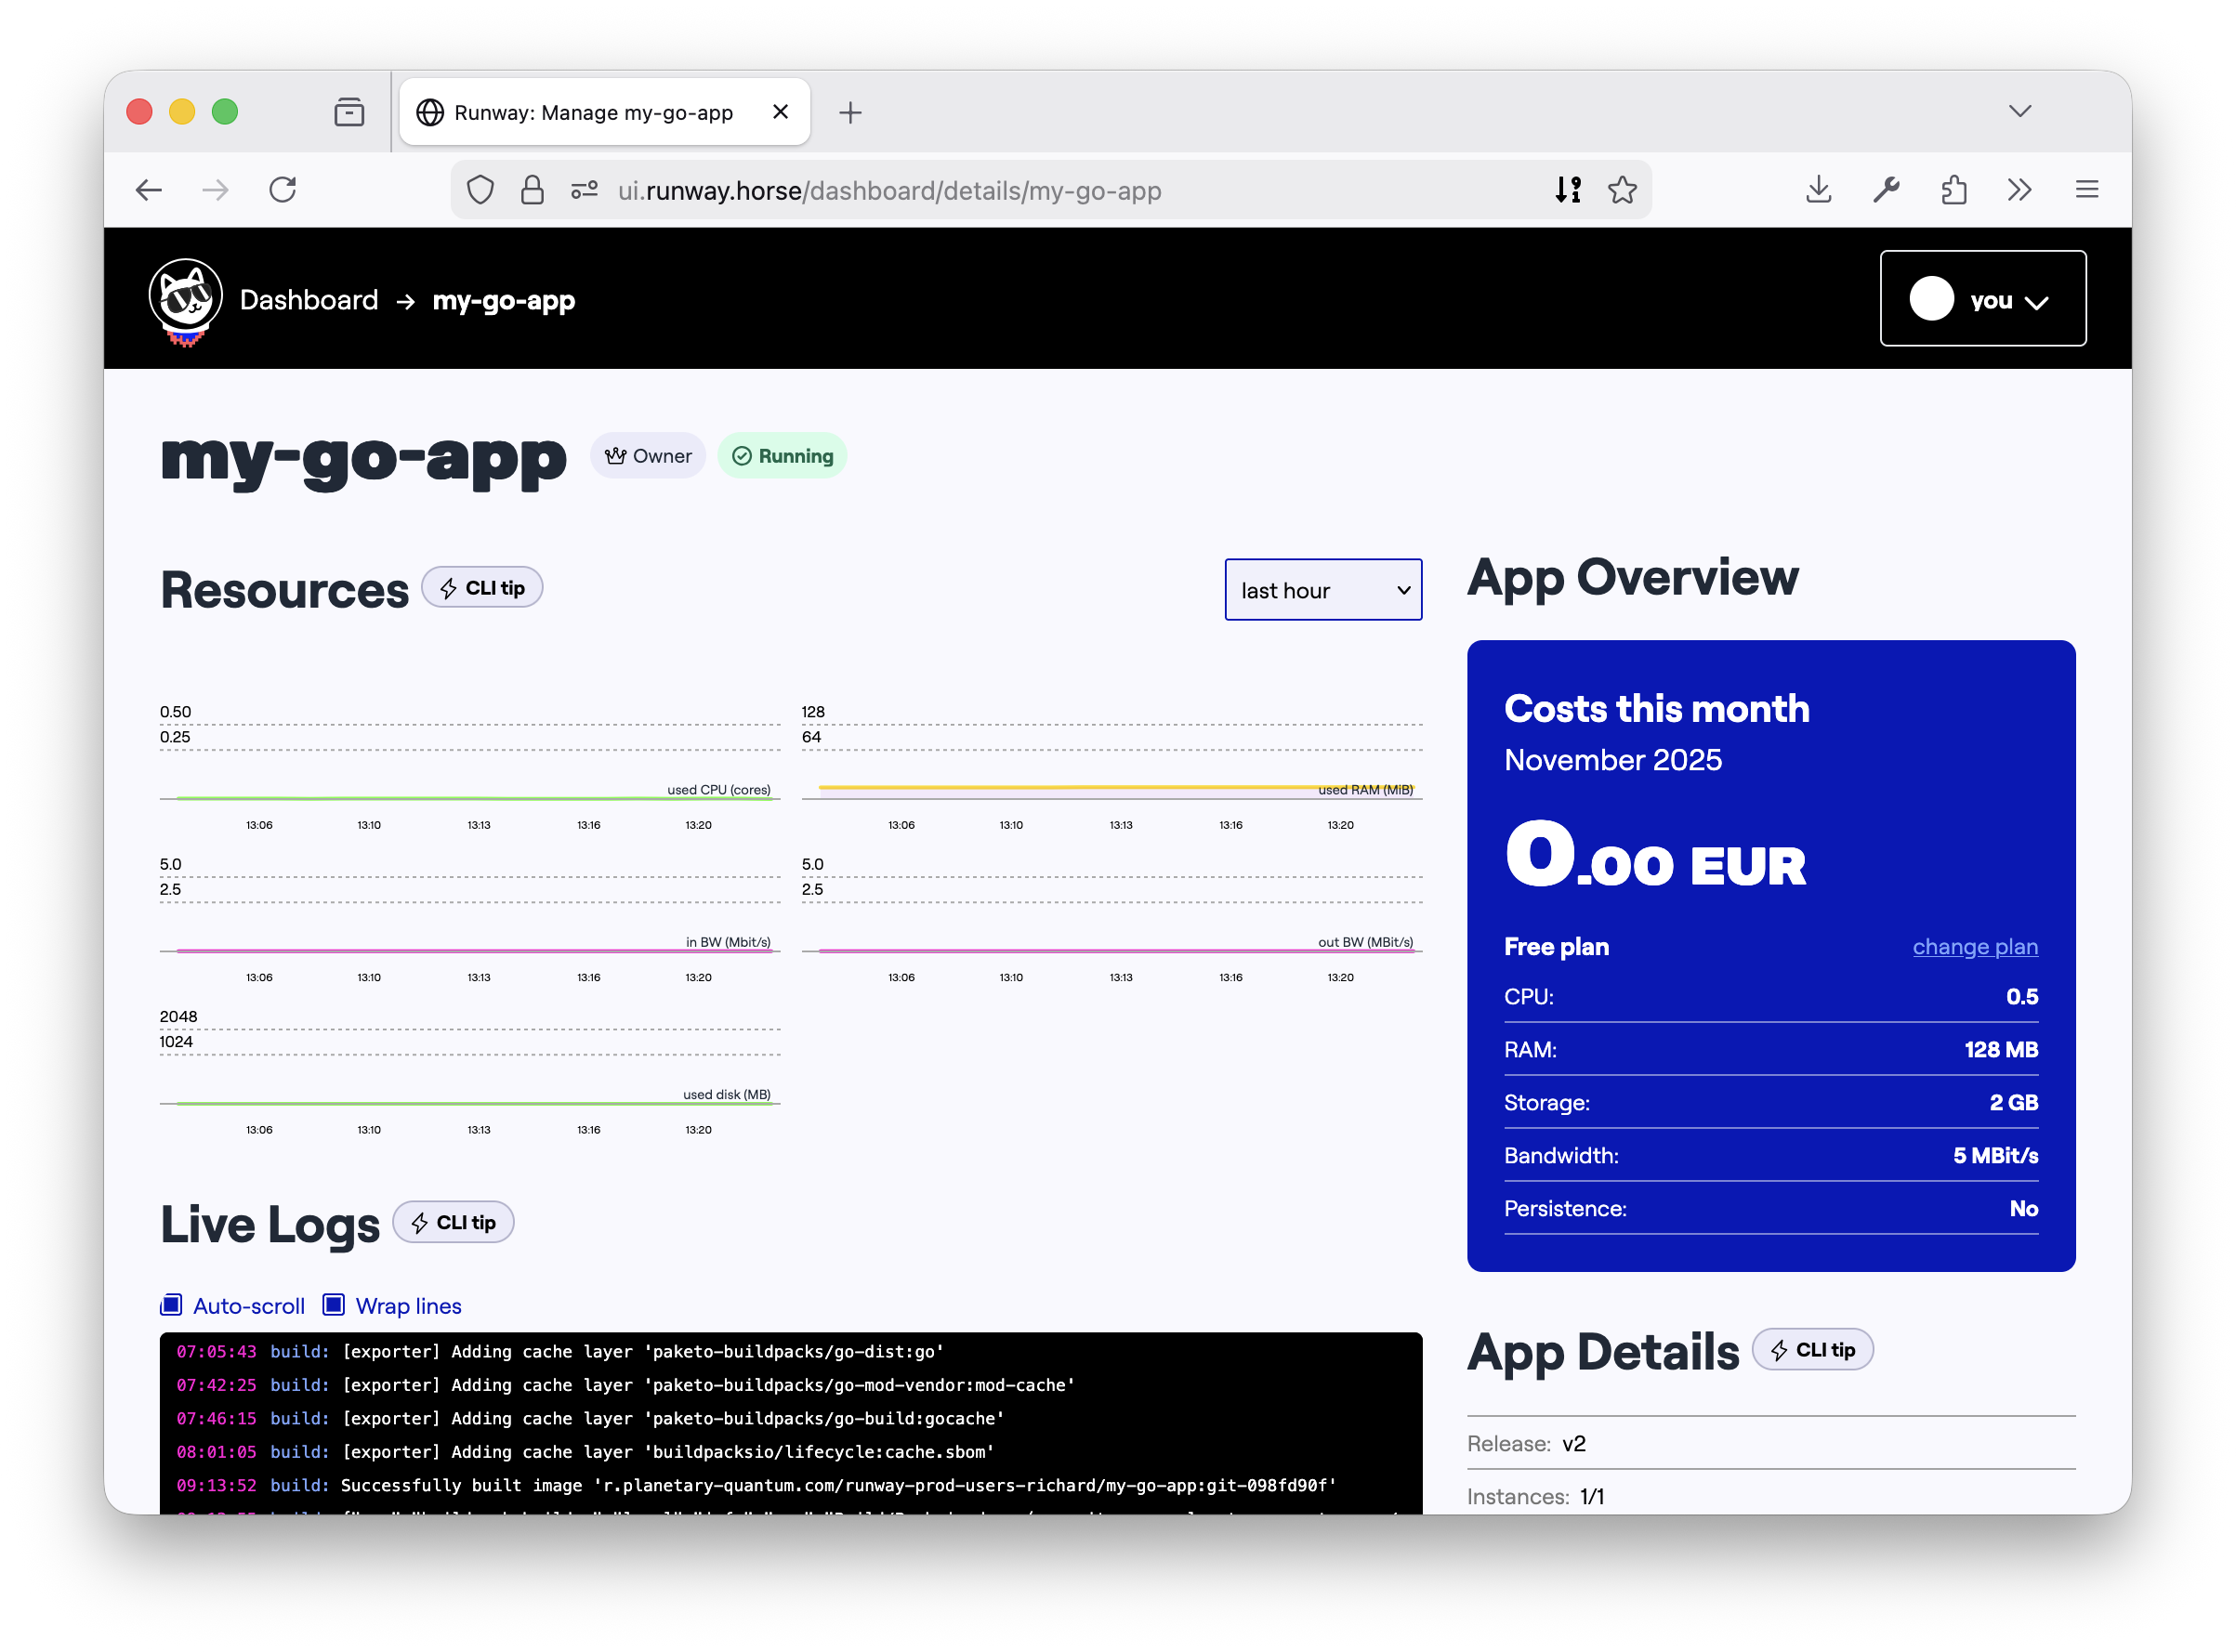Expand the you account menu

[1982, 299]
